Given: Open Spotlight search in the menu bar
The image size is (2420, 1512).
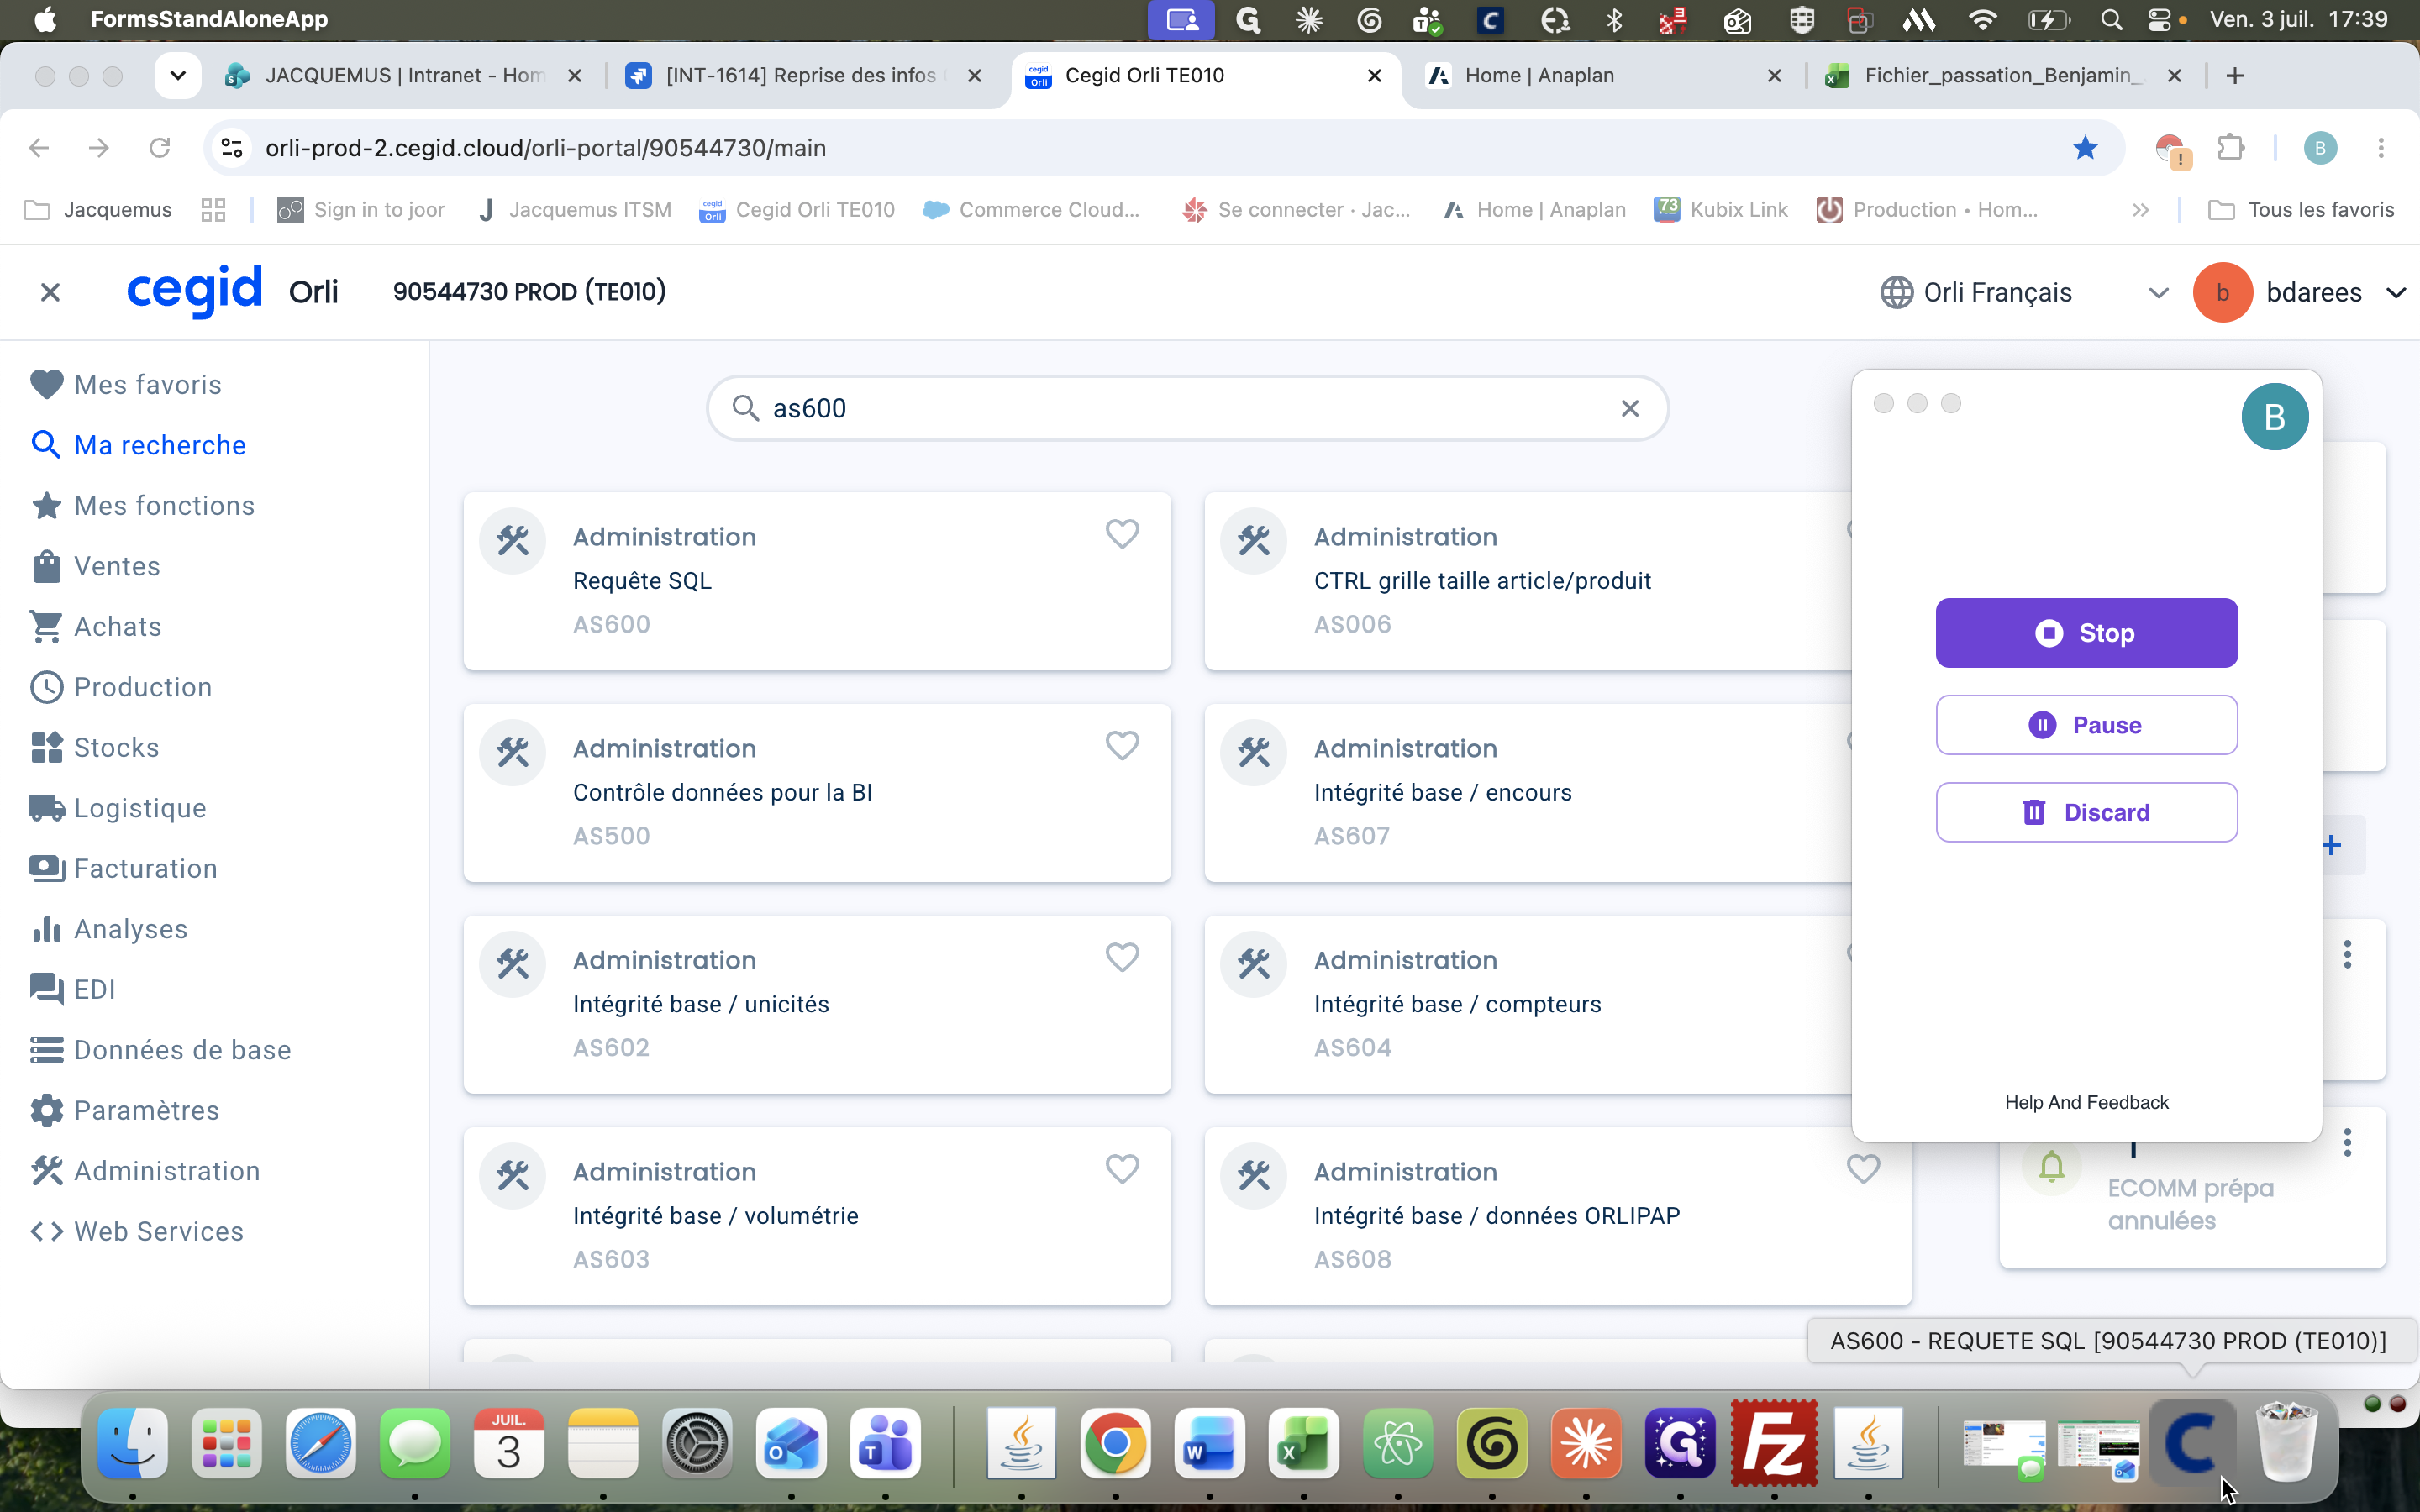Looking at the screenshot, I should click(2111, 20).
